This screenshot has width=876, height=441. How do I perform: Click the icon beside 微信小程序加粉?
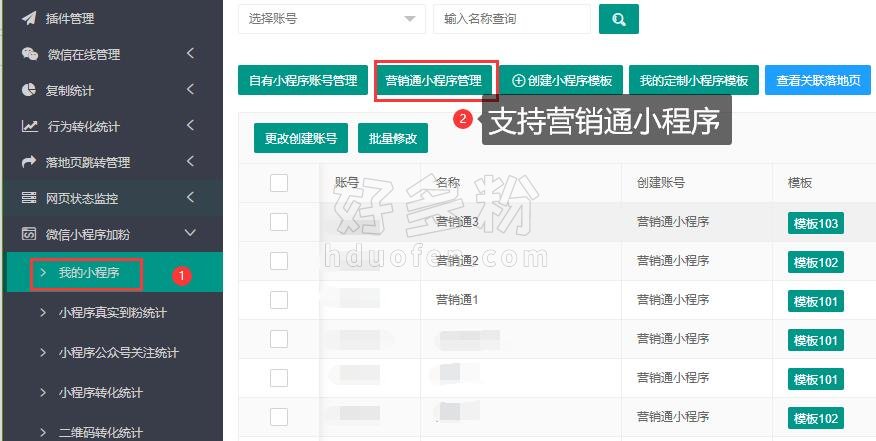tap(29, 234)
